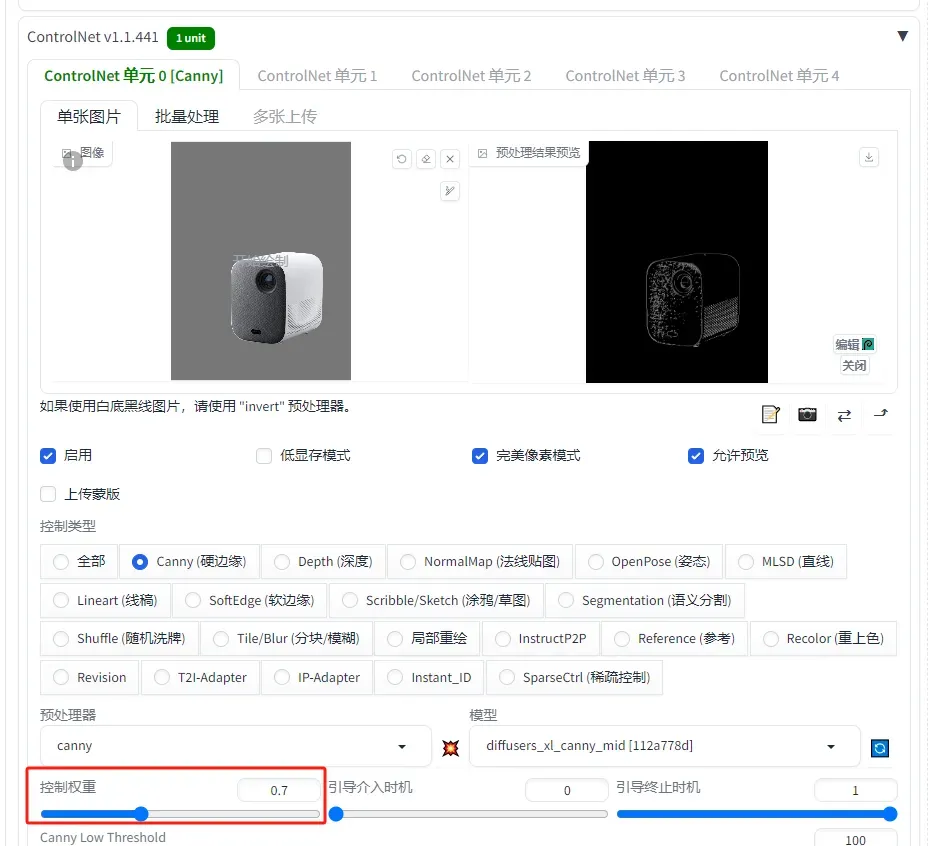Select the Depth (深度) radio option
The height and width of the screenshot is (846, 932).
(323, 562)
